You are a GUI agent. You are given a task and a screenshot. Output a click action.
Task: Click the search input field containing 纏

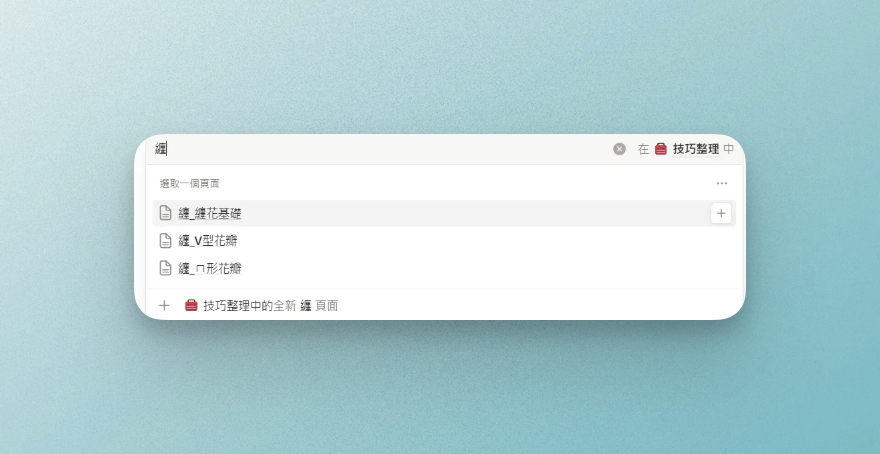tap(380, 149)
